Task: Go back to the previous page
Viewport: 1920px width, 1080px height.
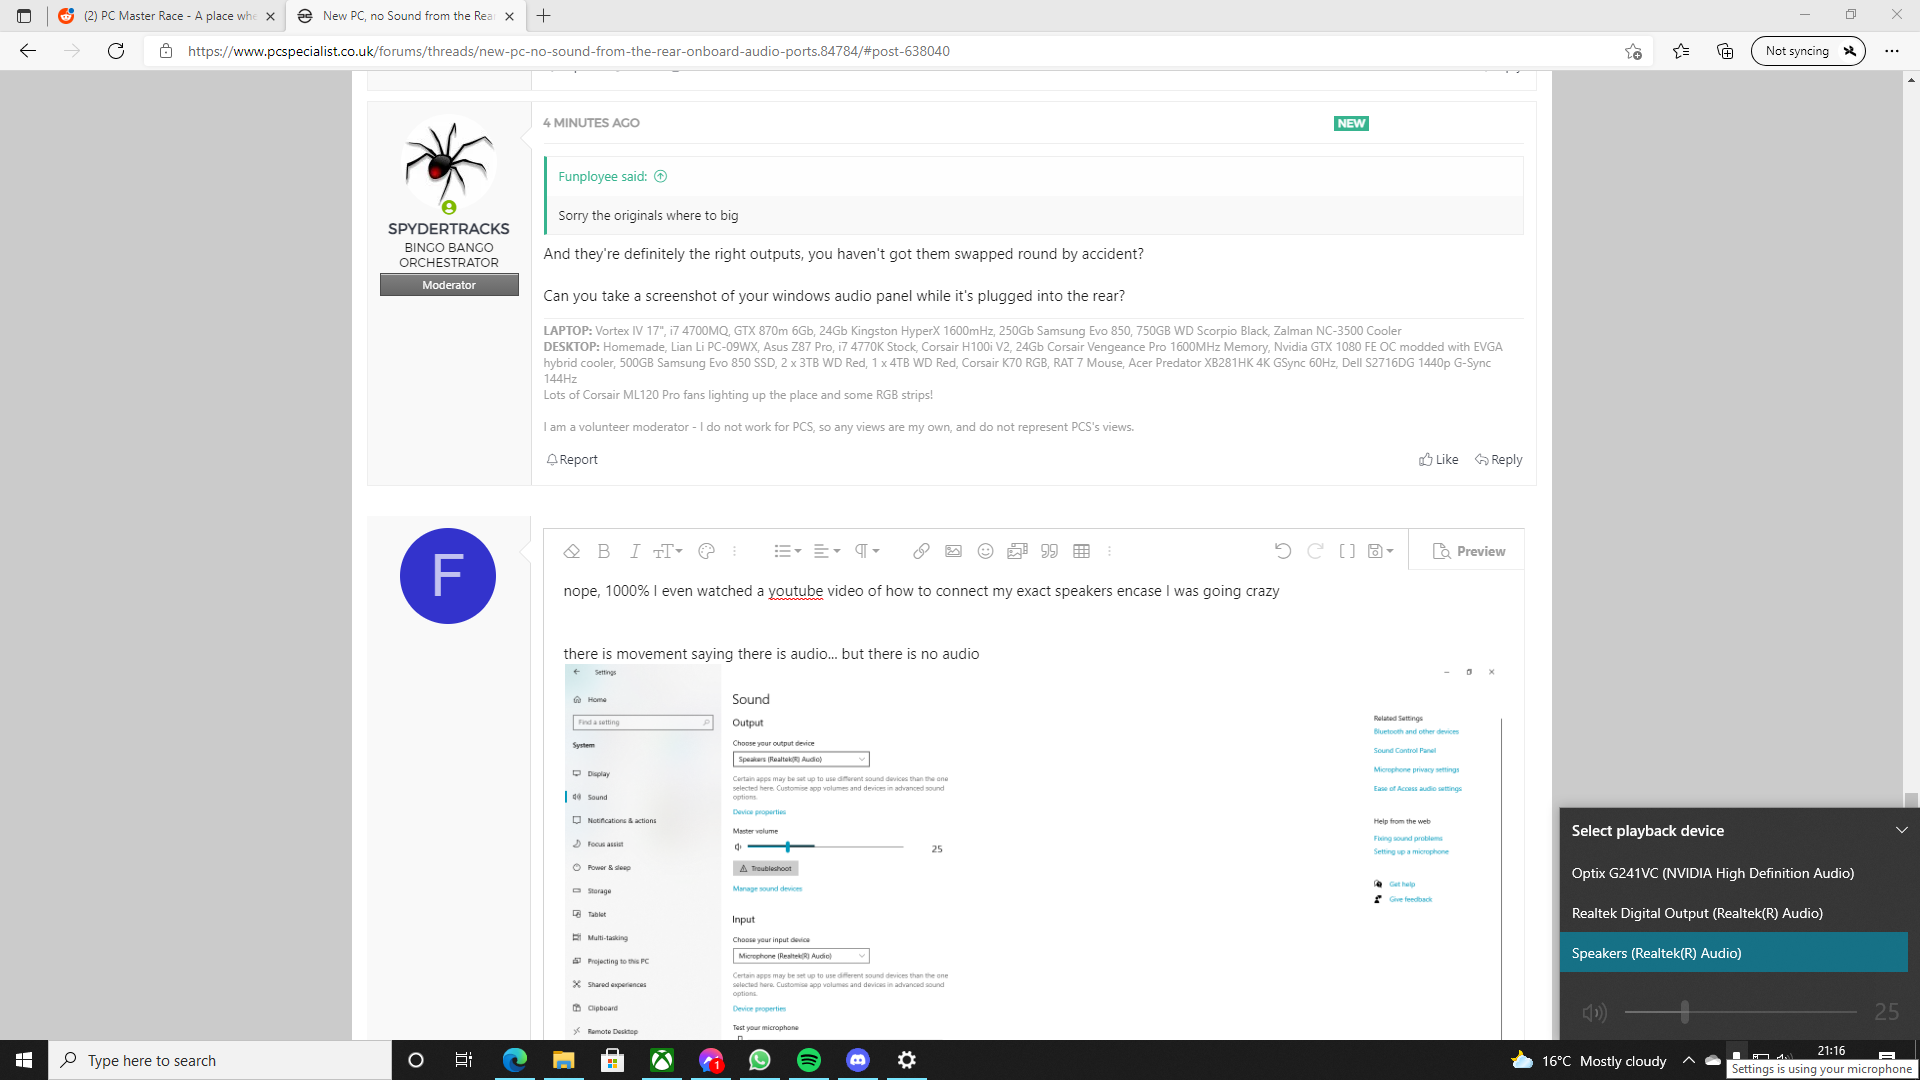Action: [28, 51]
